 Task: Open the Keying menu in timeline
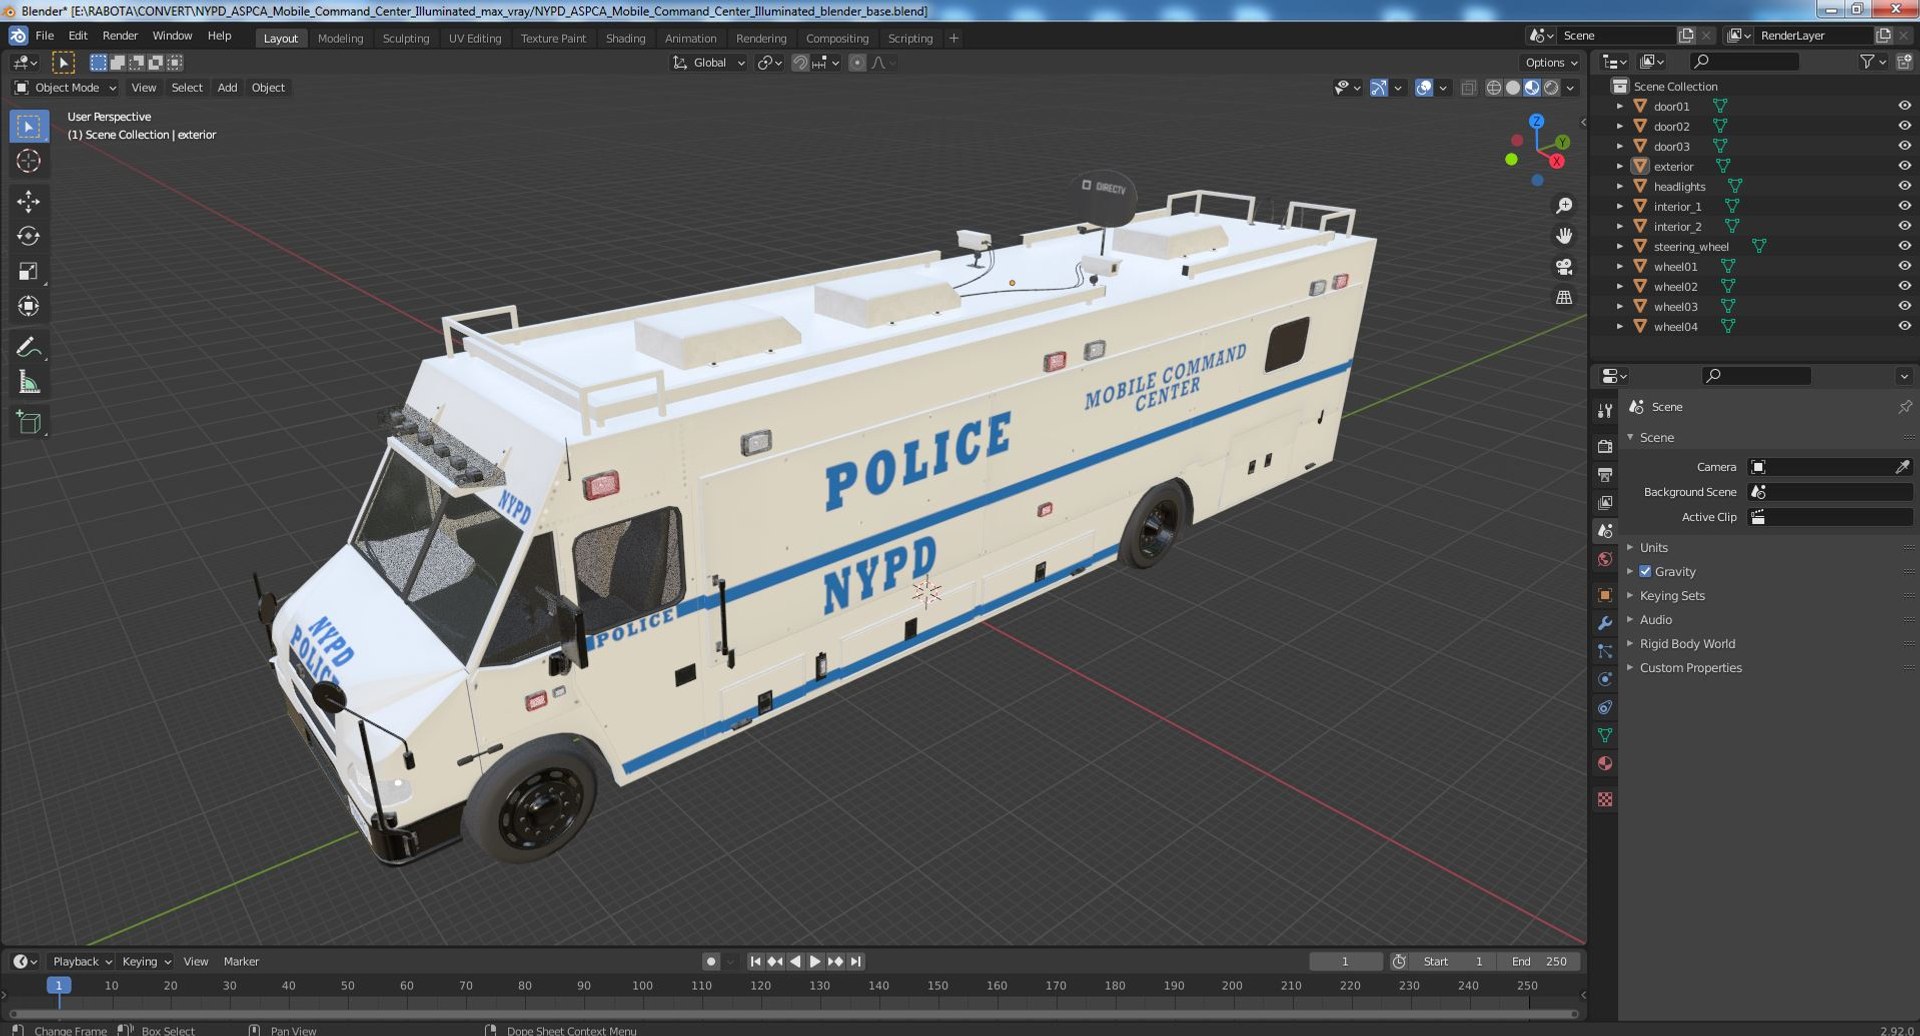pyautogui.click(x=146, y=962)
